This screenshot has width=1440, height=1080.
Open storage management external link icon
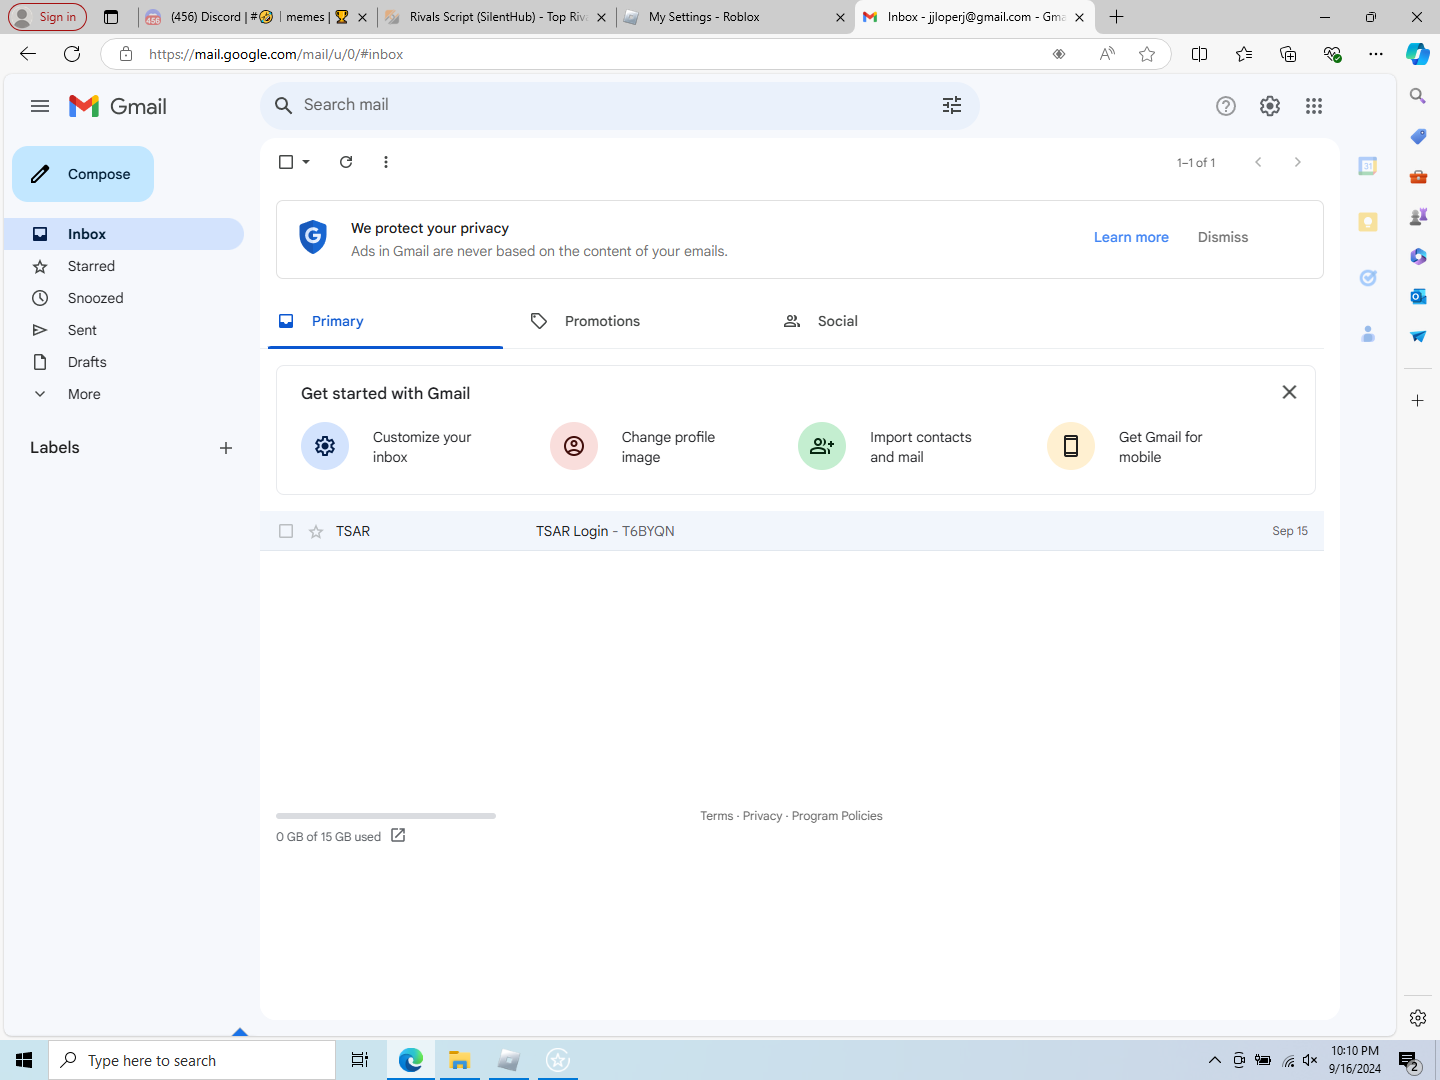pos(398,835)
